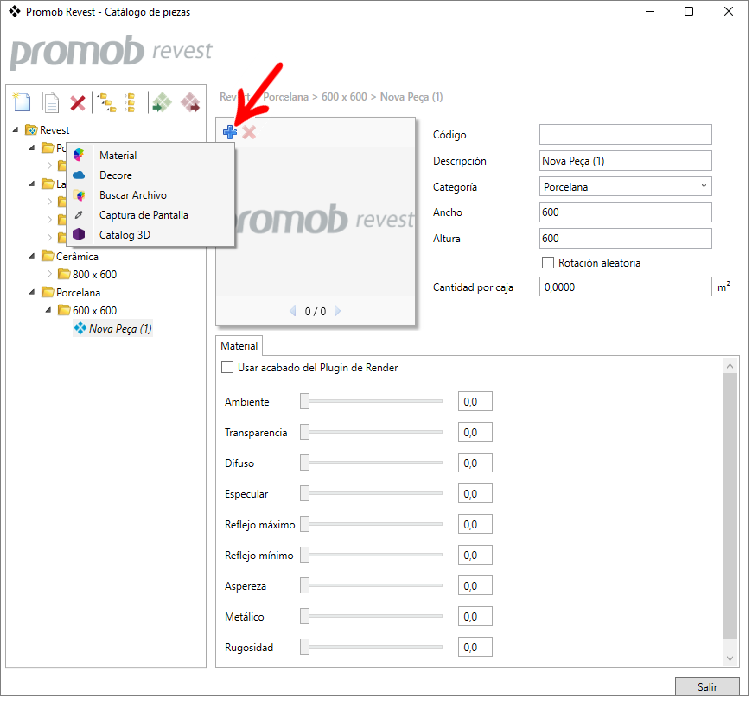The image size is (750, 702).
Task: Click the Transparencia slider handle
Action: pyautogui.click(x=305, y=432)
